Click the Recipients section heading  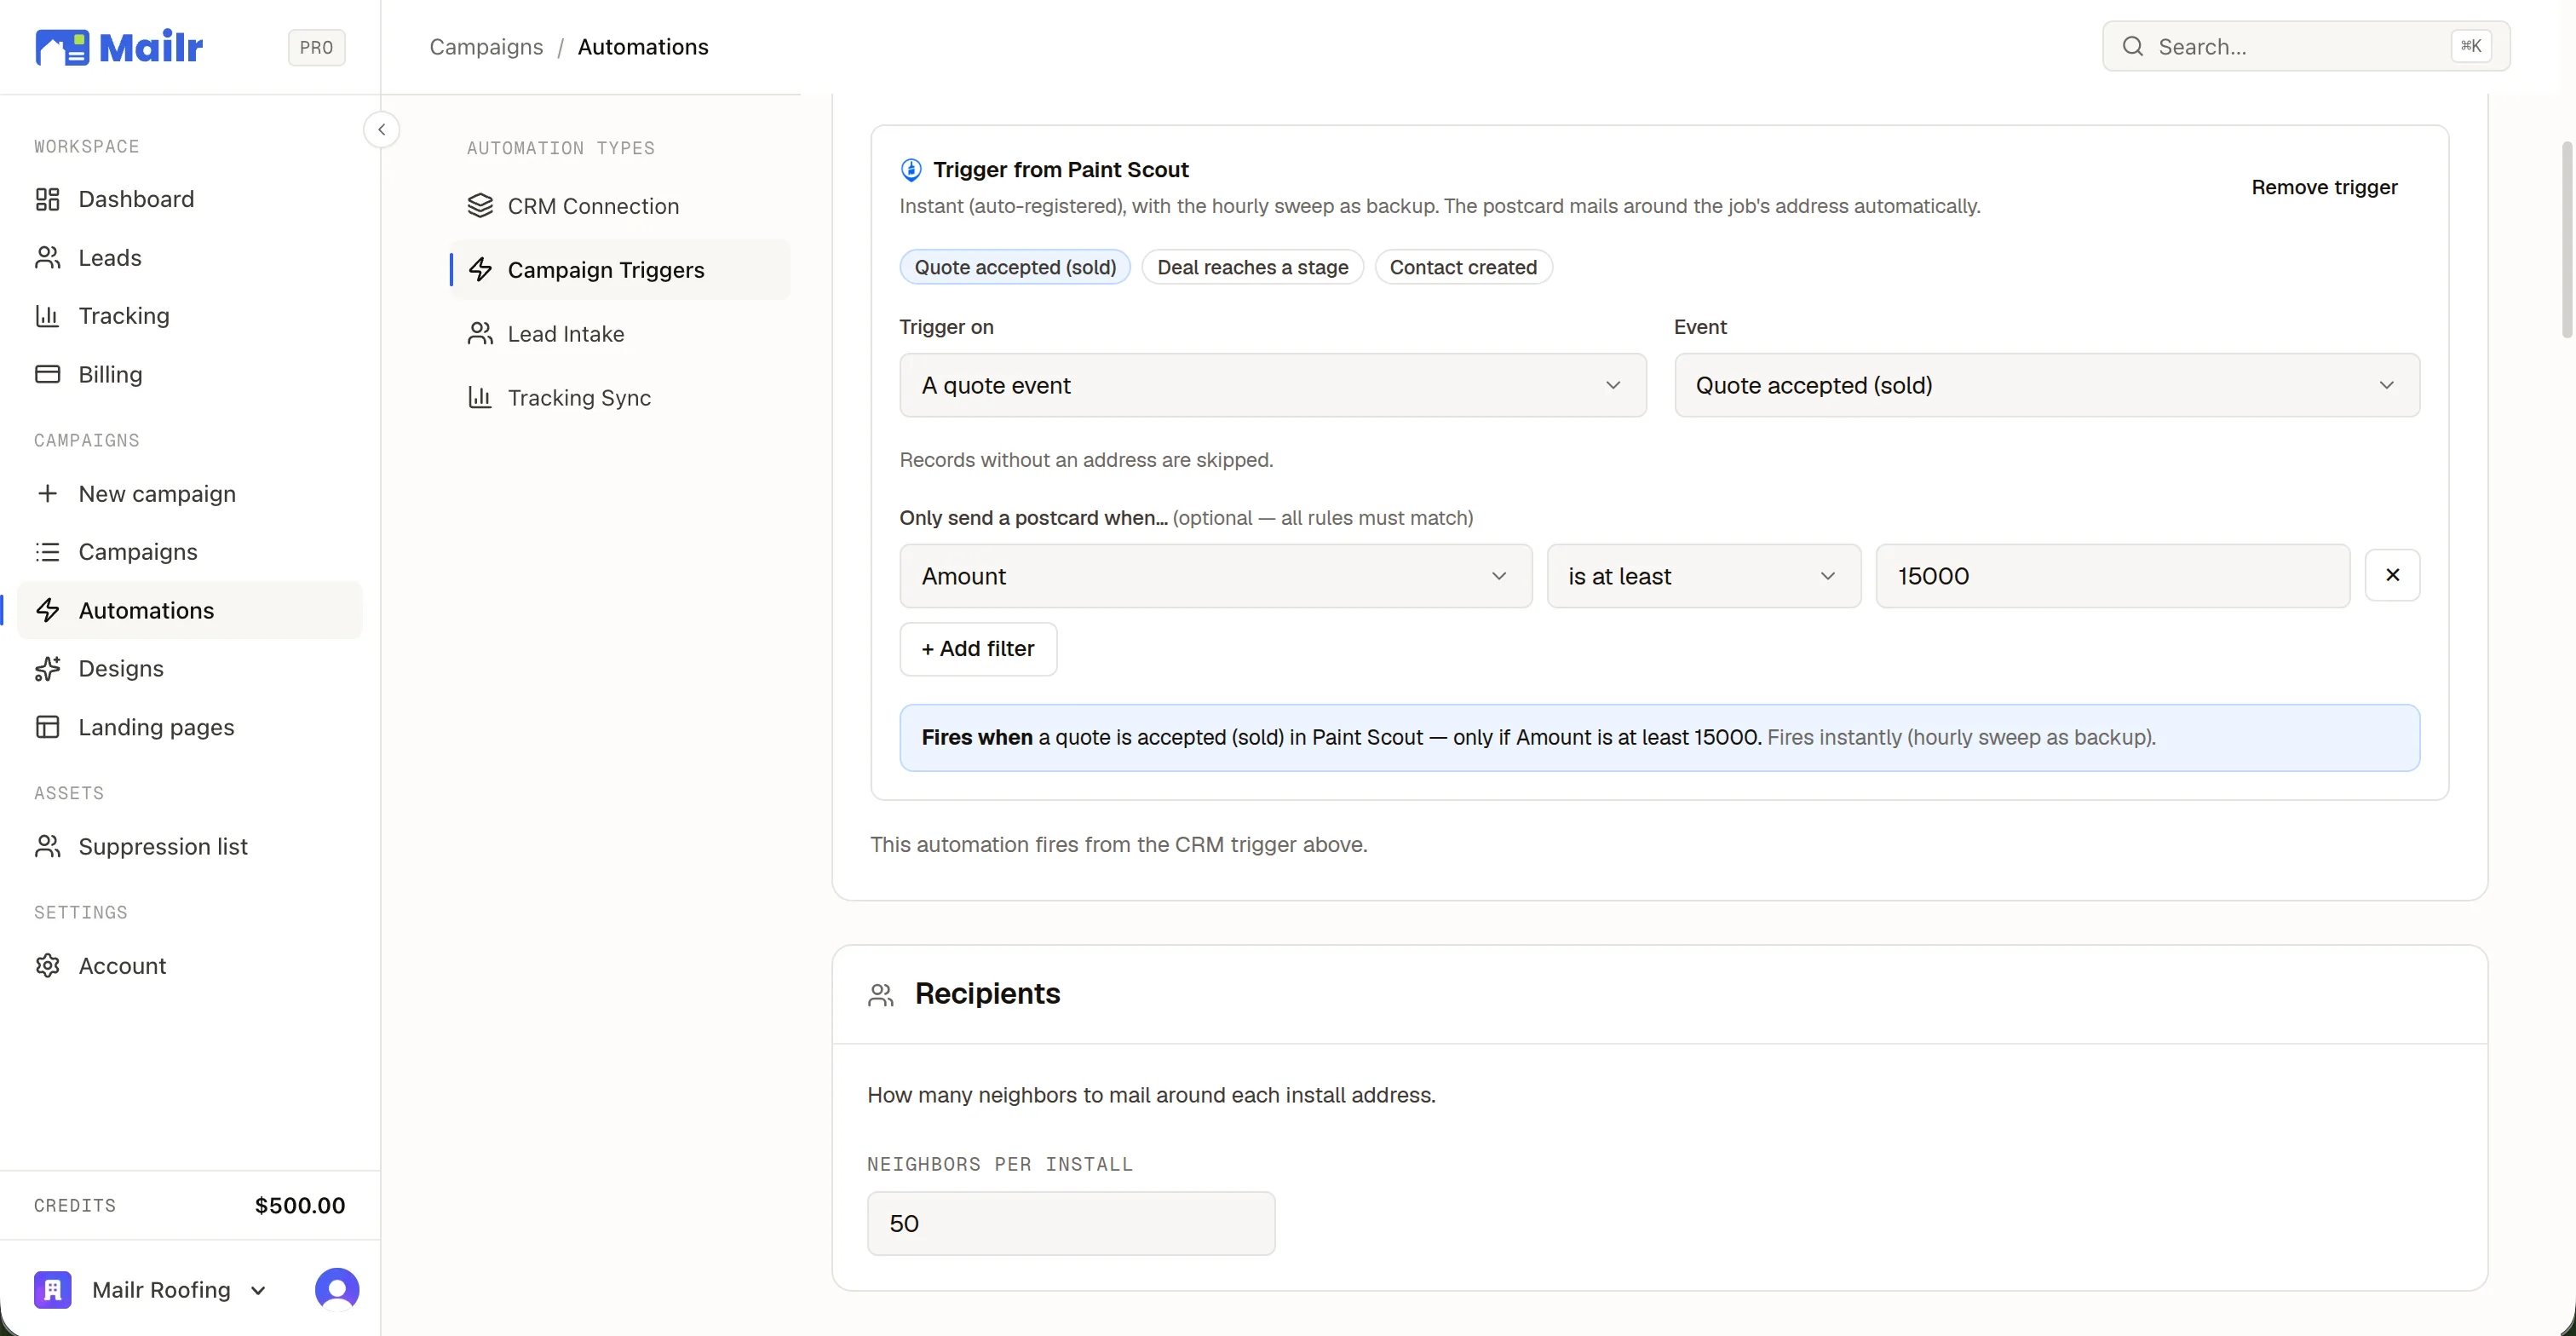[987, 994]
